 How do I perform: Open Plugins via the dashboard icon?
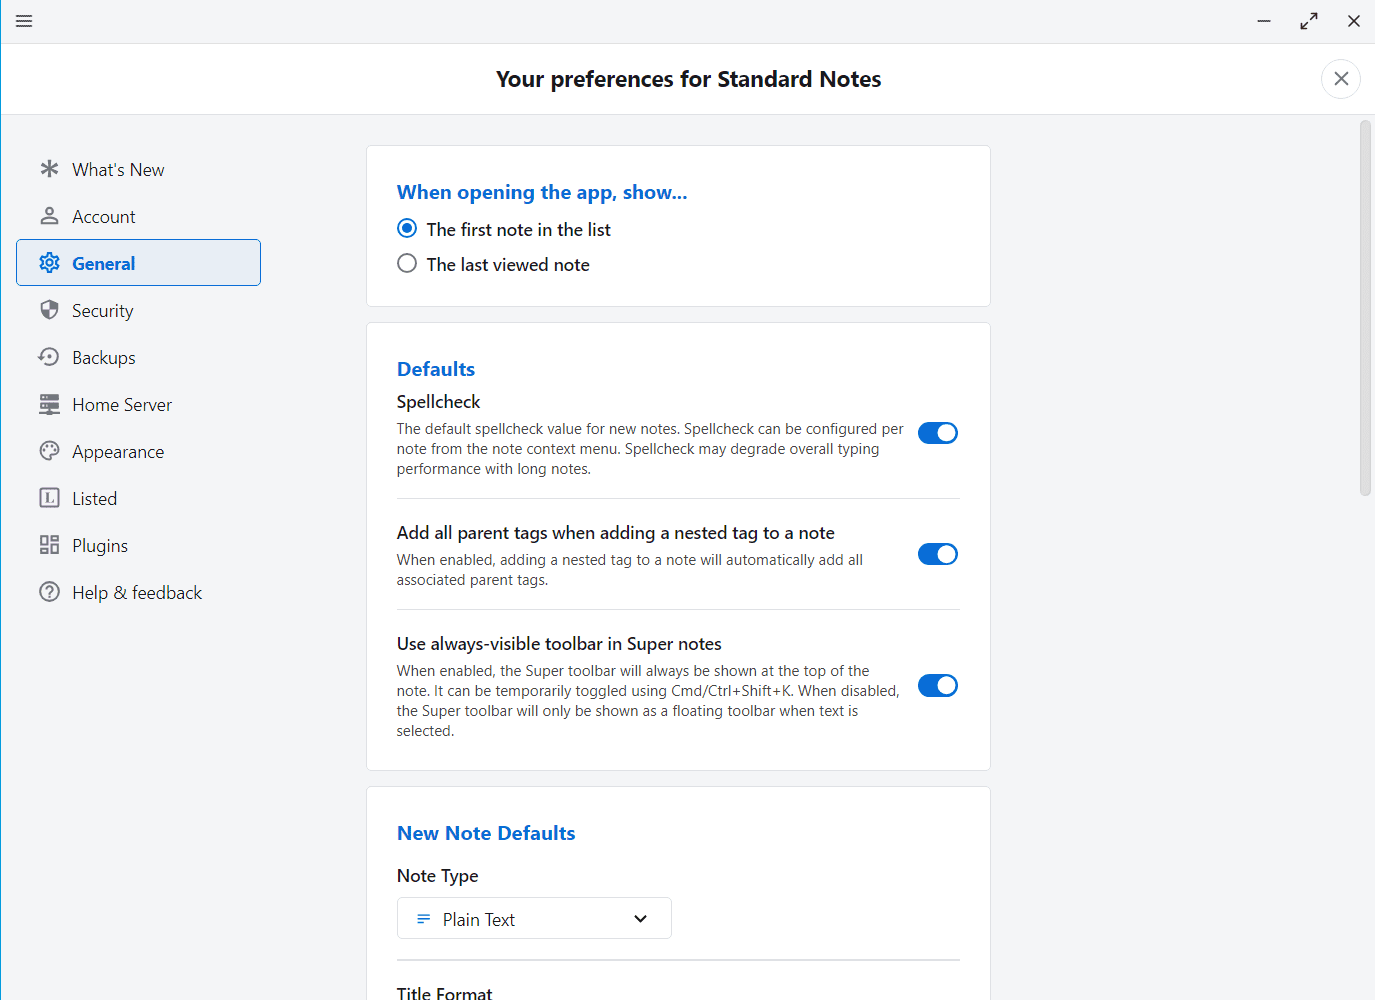click(49, 545)
